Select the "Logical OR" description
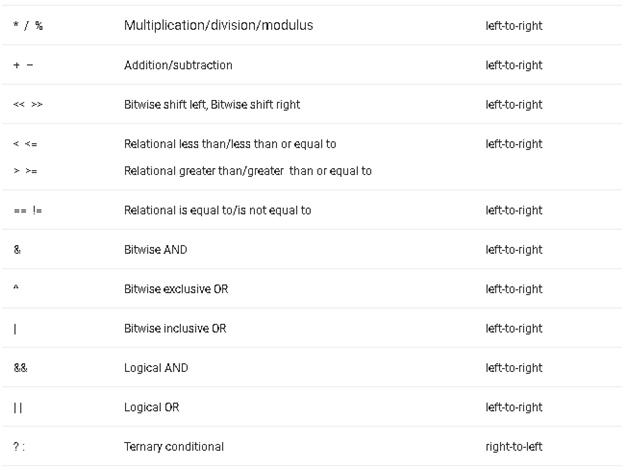This screenshot has width=628, height=470. point(152,407)
